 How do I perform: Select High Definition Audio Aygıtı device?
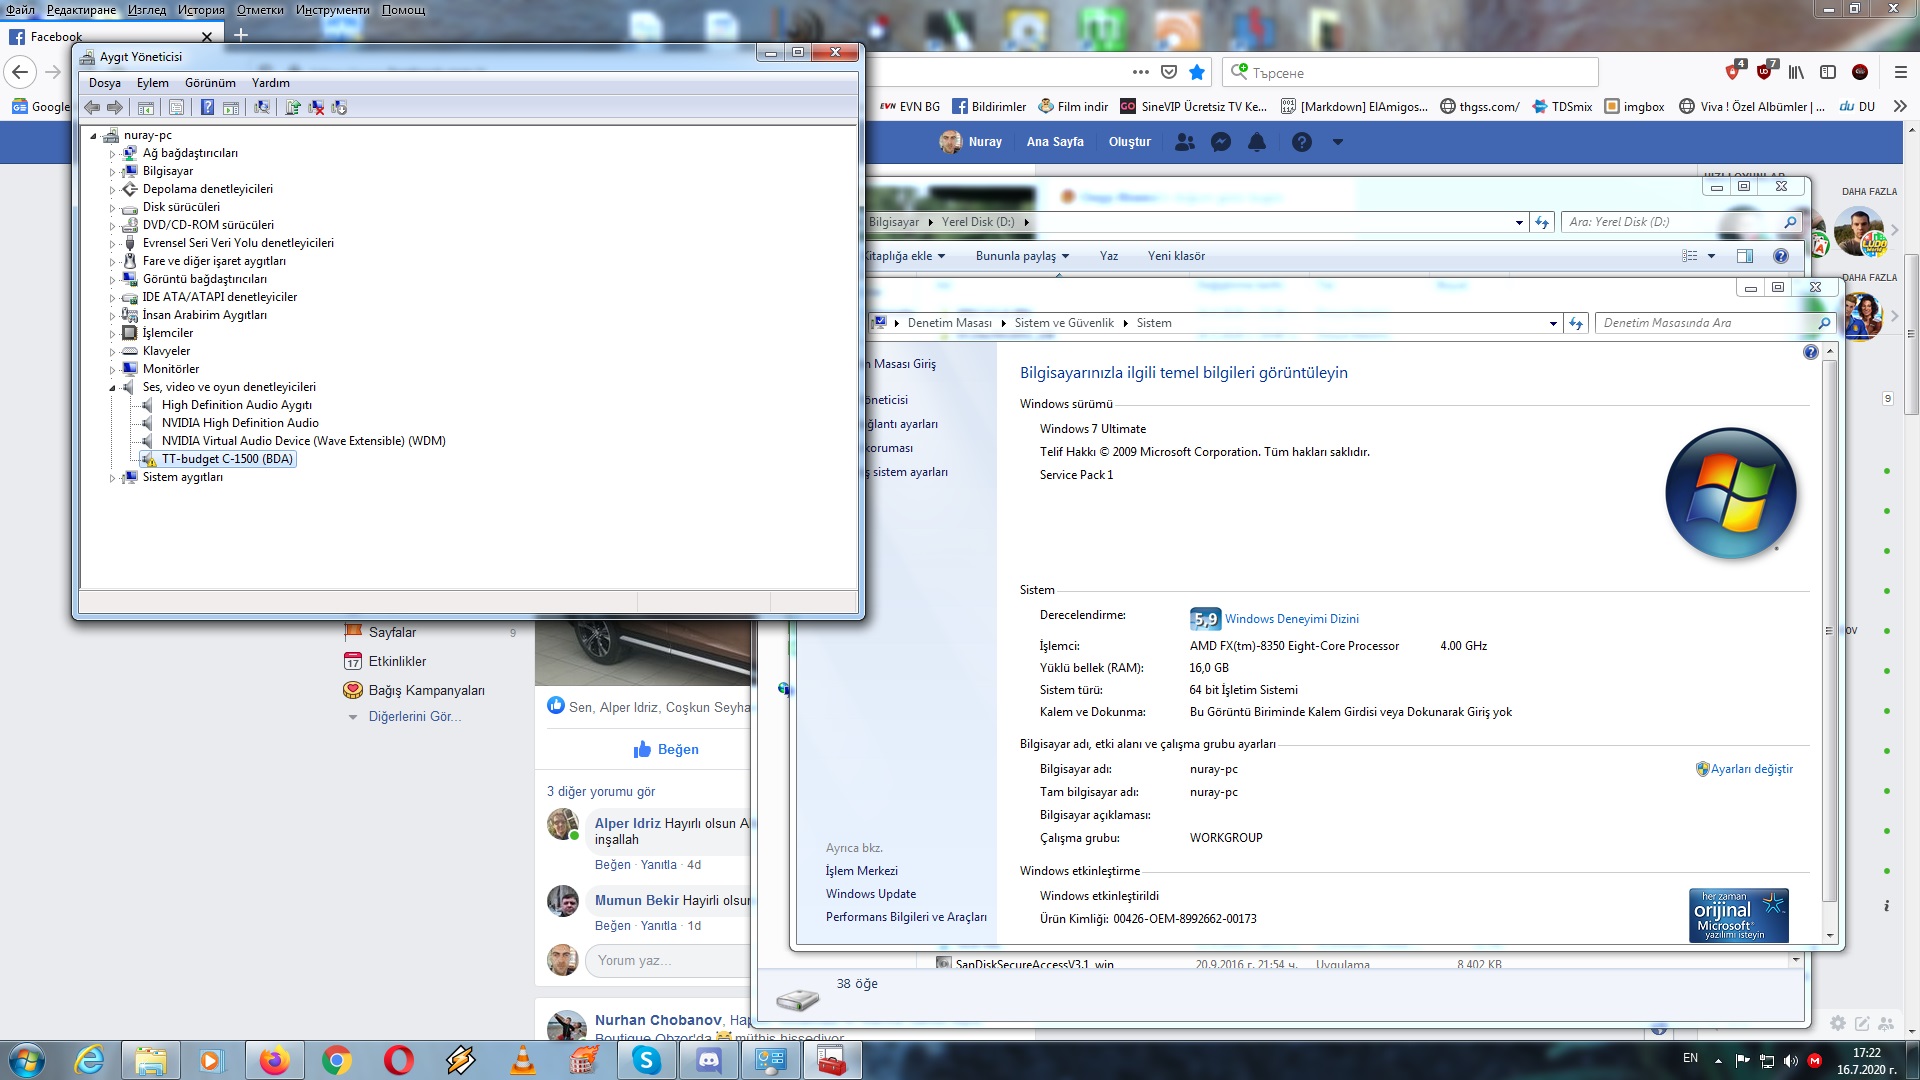[237, 405]
